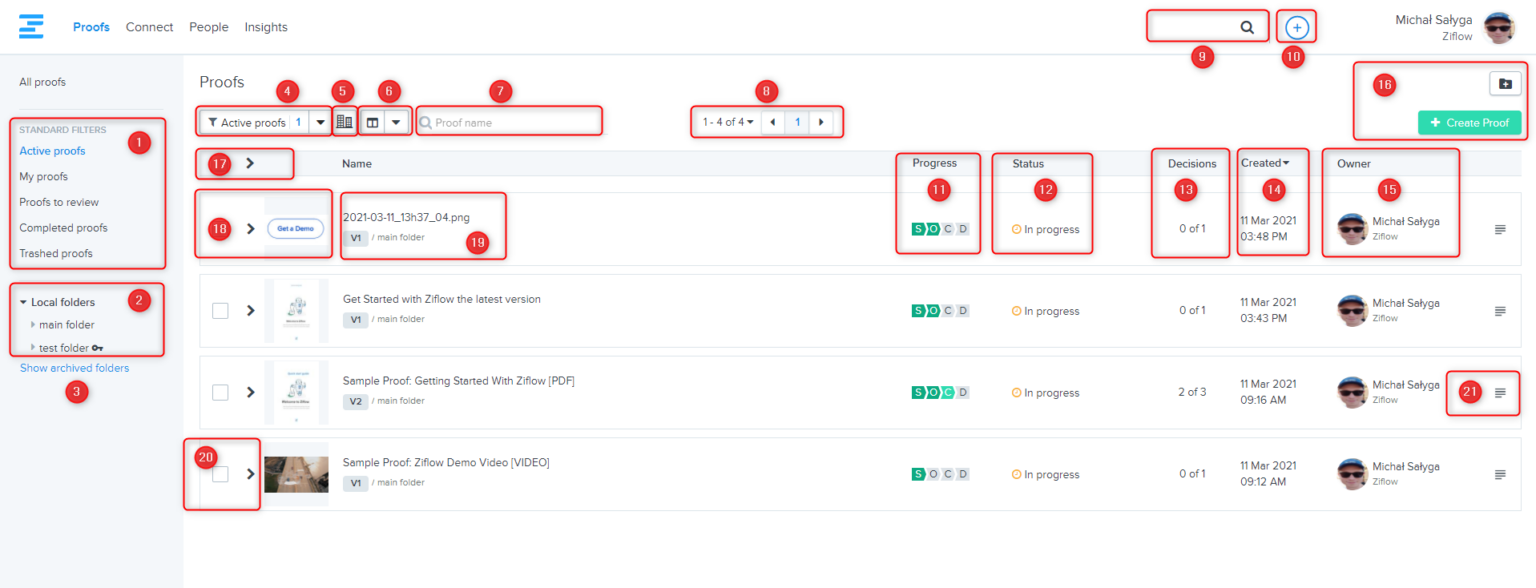Open the row actions menu for Getting Started proof
Viewport: 1536px width, 588px height.
(1499, 392)
